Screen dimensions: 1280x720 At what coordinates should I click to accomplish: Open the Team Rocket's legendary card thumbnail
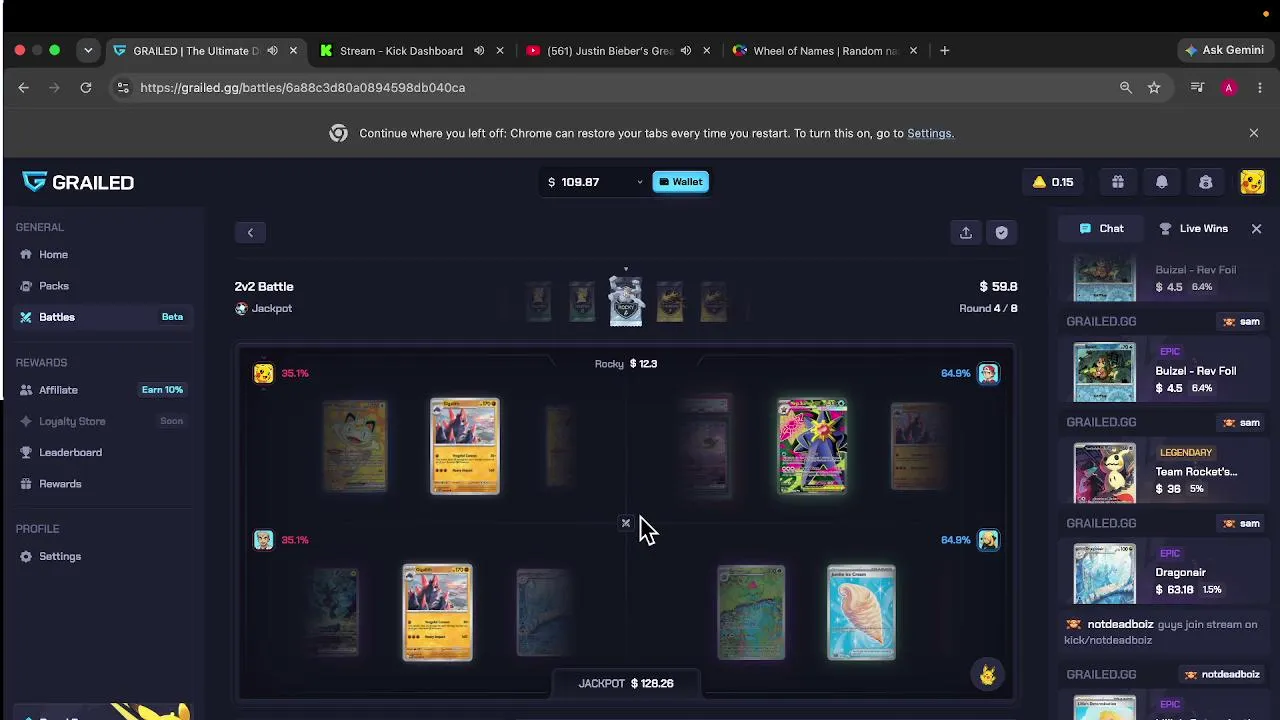click(x=1104, y=473)
